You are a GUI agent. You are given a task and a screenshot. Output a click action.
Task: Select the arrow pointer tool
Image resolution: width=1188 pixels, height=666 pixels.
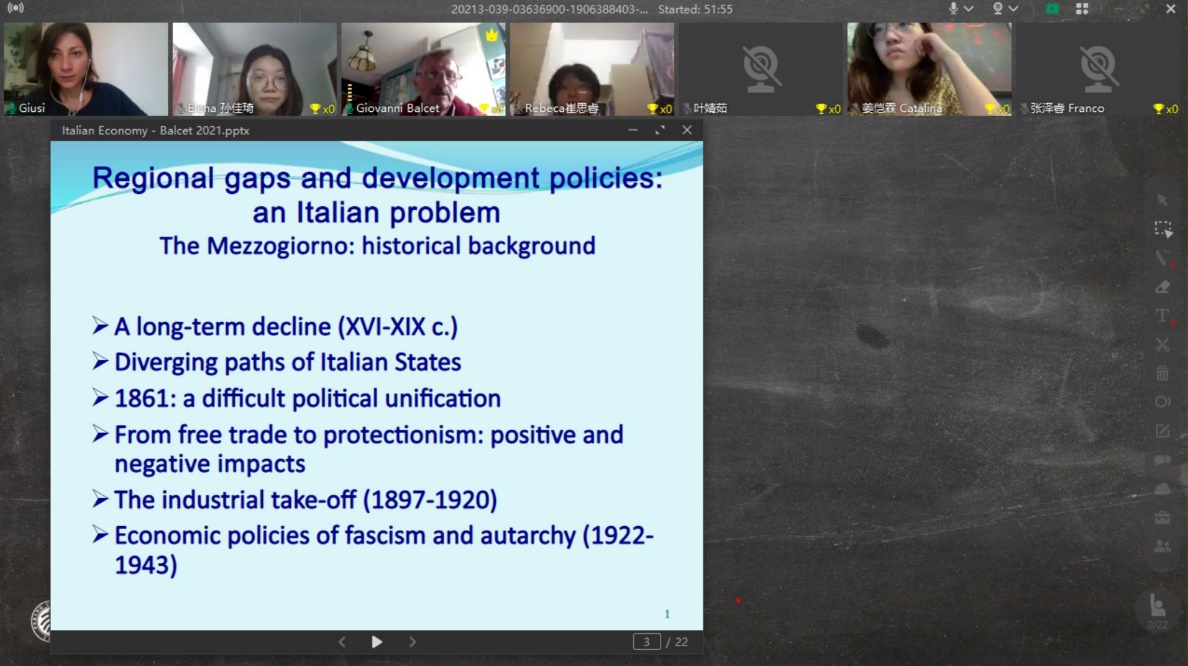pyautogui.click(x=1162, y=200)
